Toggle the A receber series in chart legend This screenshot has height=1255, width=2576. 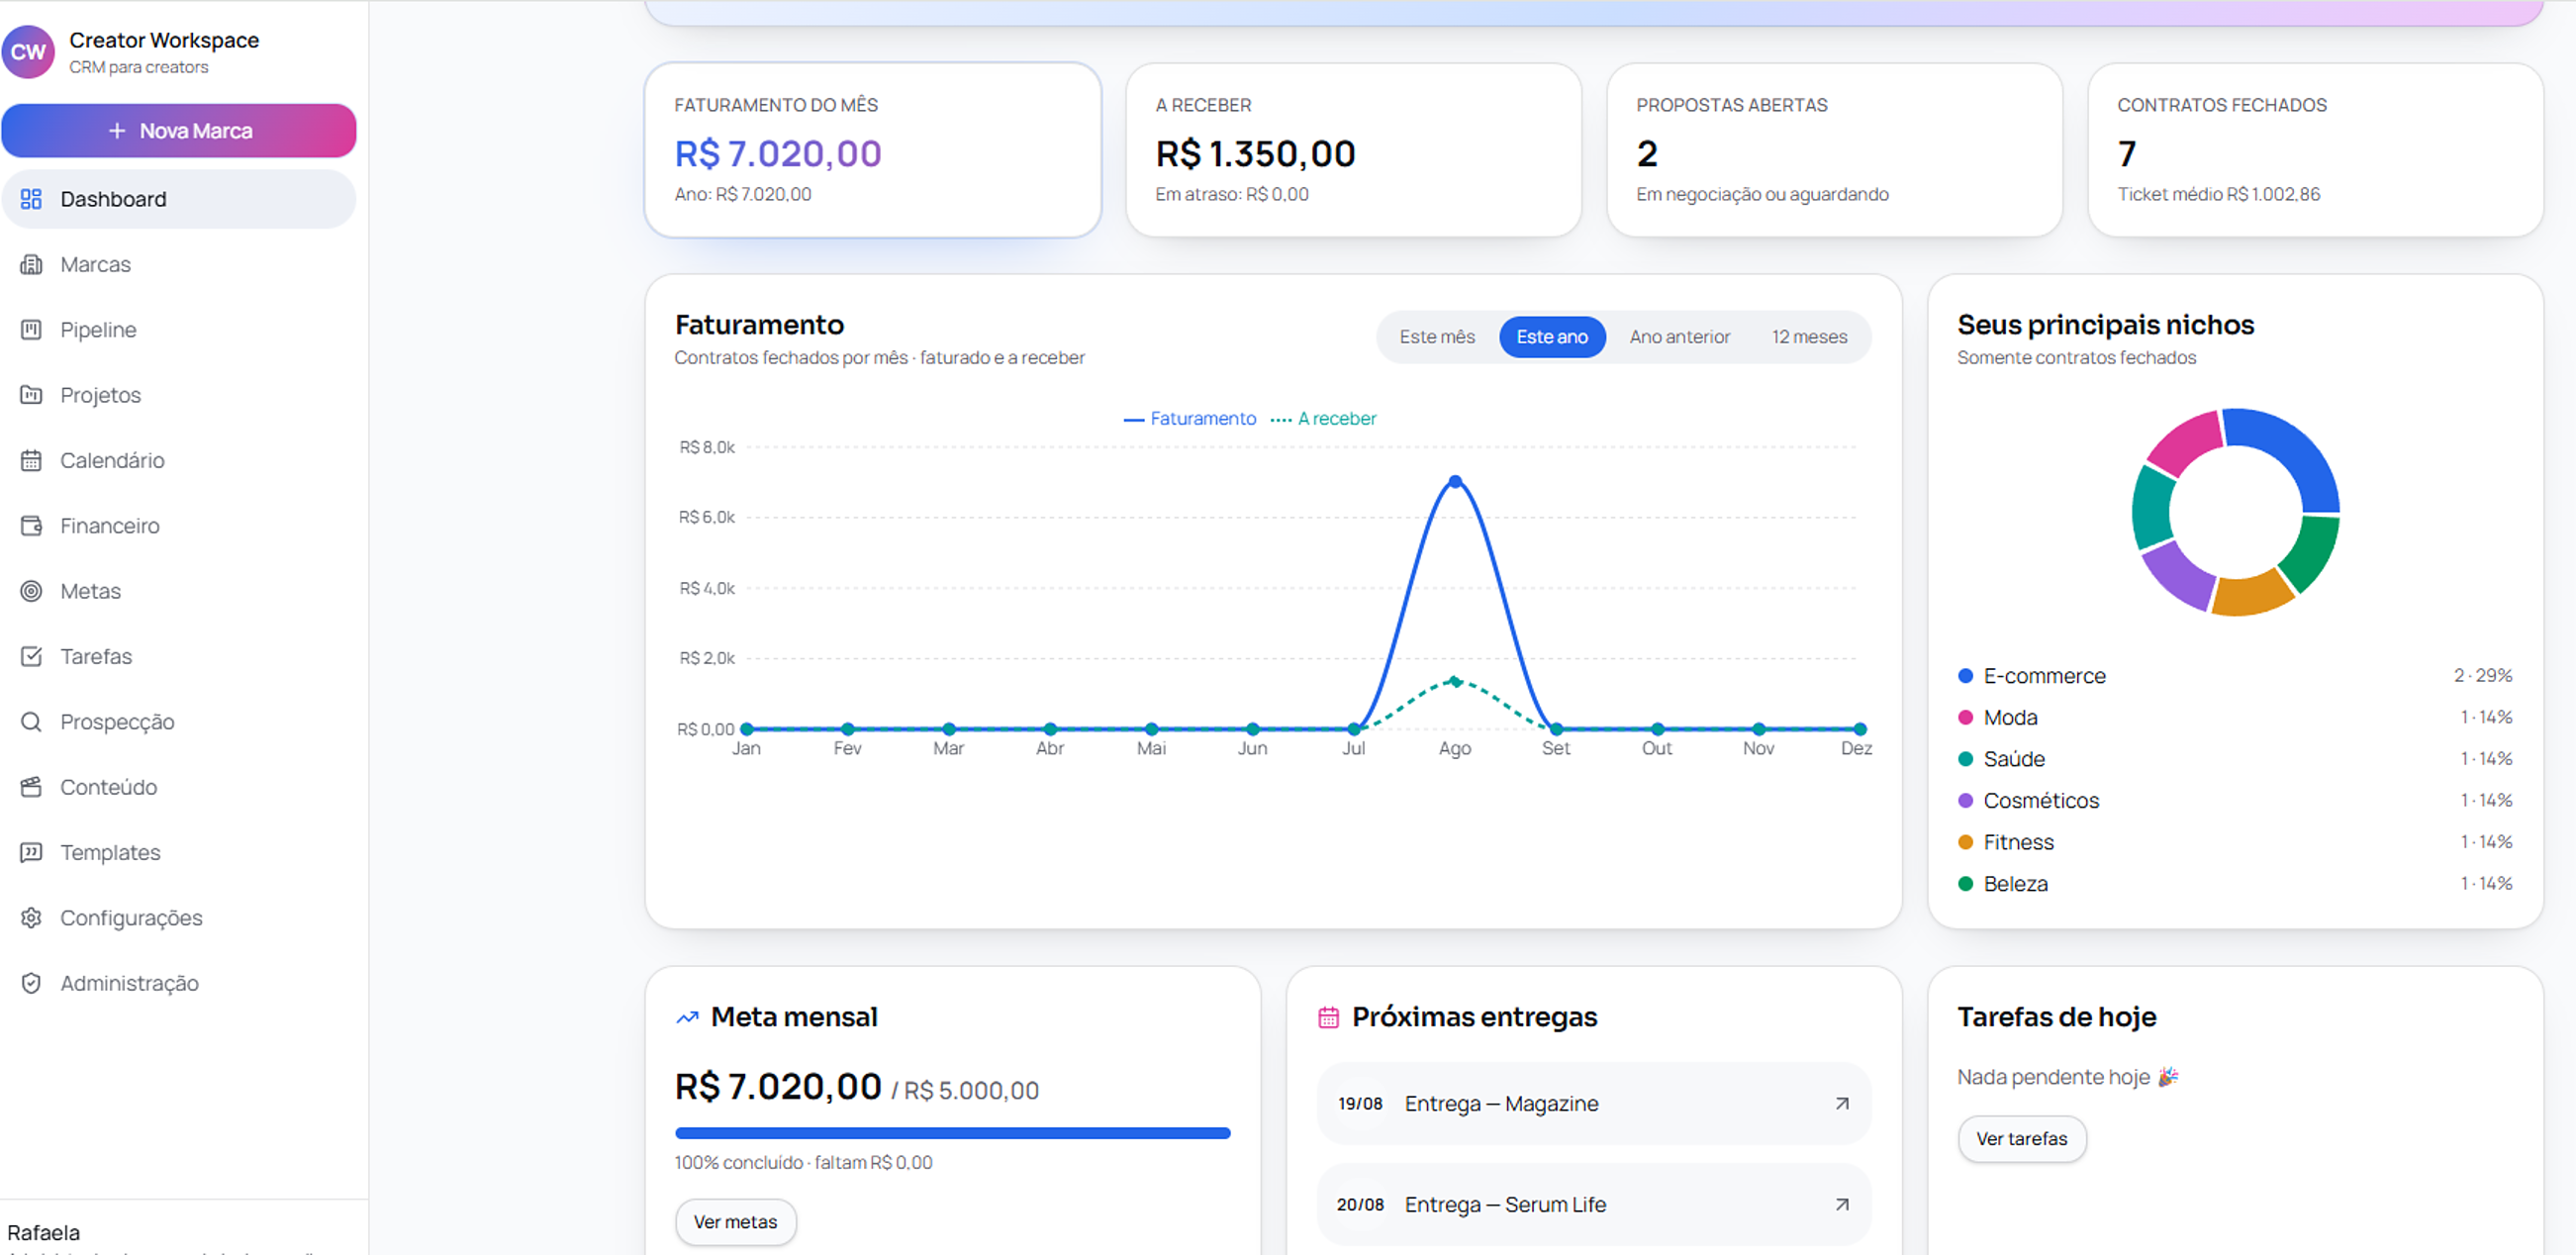pyautogui.click(x=1323, y=418)
